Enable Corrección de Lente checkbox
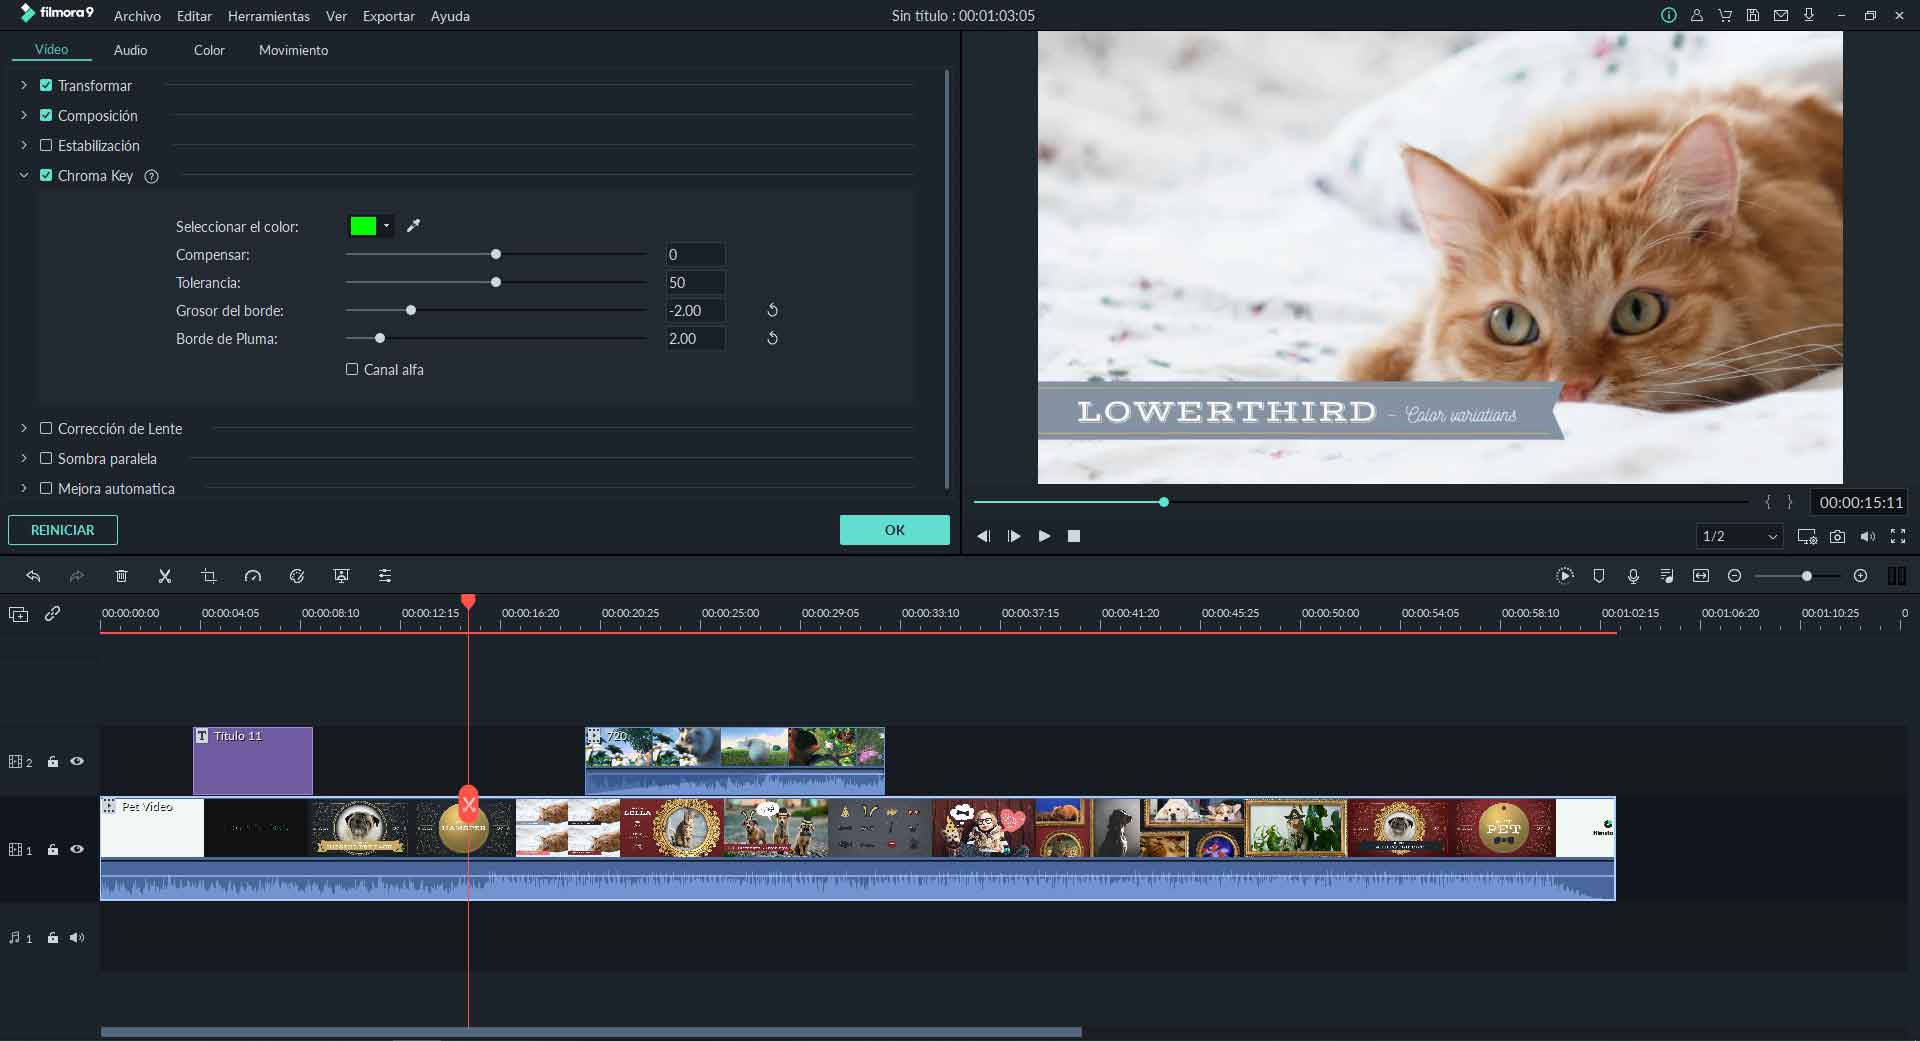1920x1041 pixels. point(46,429)
